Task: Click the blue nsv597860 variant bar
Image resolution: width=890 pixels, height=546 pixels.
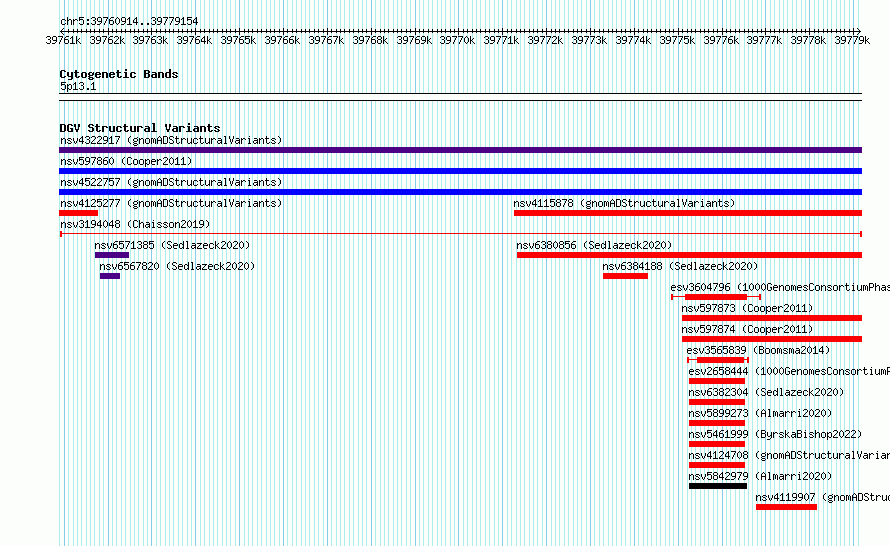Action: [460, 171]
